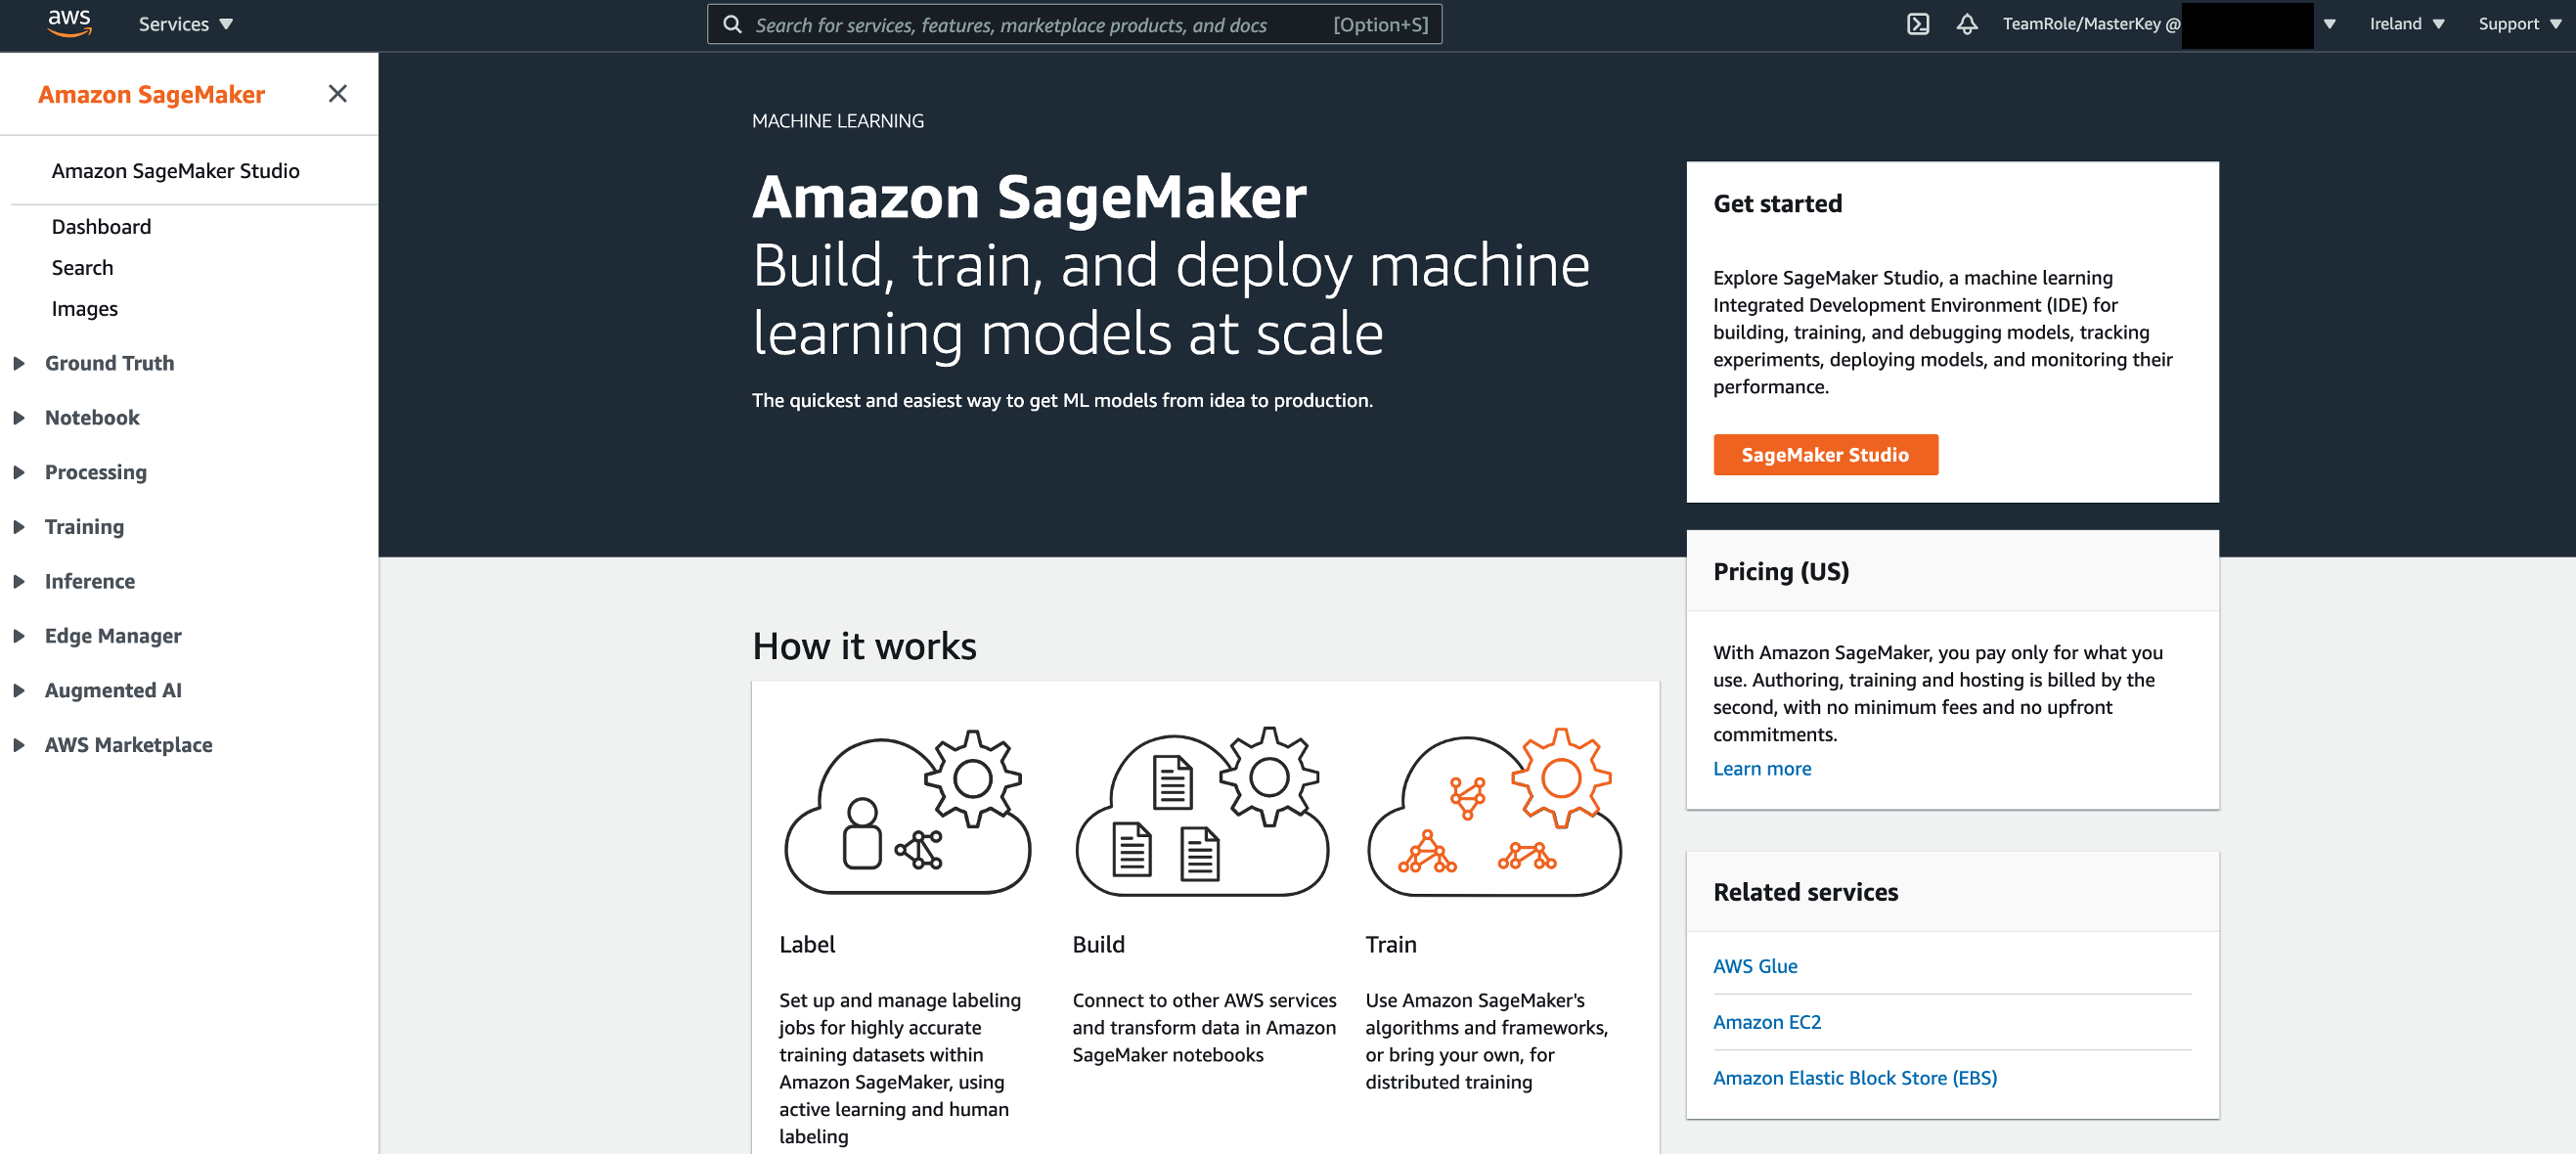Expand the Notebook section arrow
Image resolution: width=2576 pixels, height=1154 pixels.
[x=19, y=418]
